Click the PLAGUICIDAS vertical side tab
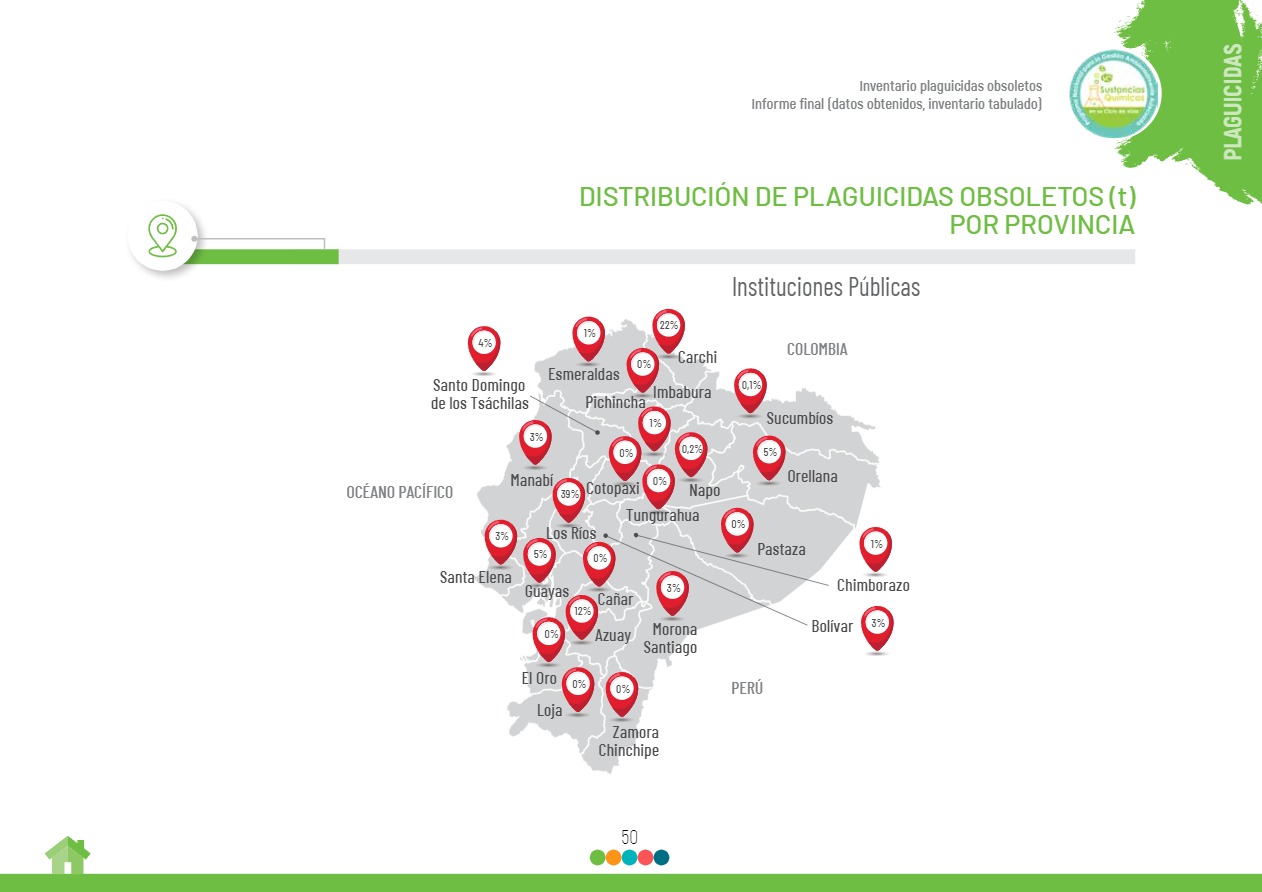The width and height of the screenshot is (1262, 892). coord(1233,100)
